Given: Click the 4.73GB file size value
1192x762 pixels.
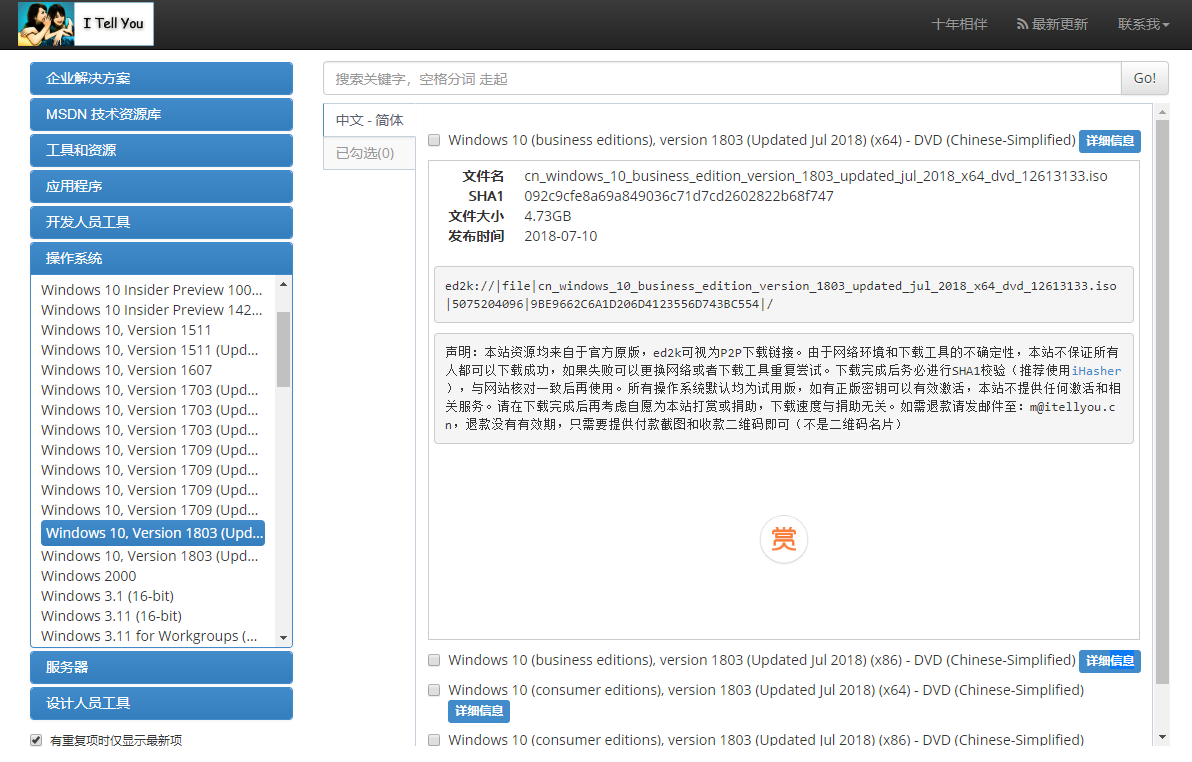Looking at the screenshot, I should click(x=547, y=216).
